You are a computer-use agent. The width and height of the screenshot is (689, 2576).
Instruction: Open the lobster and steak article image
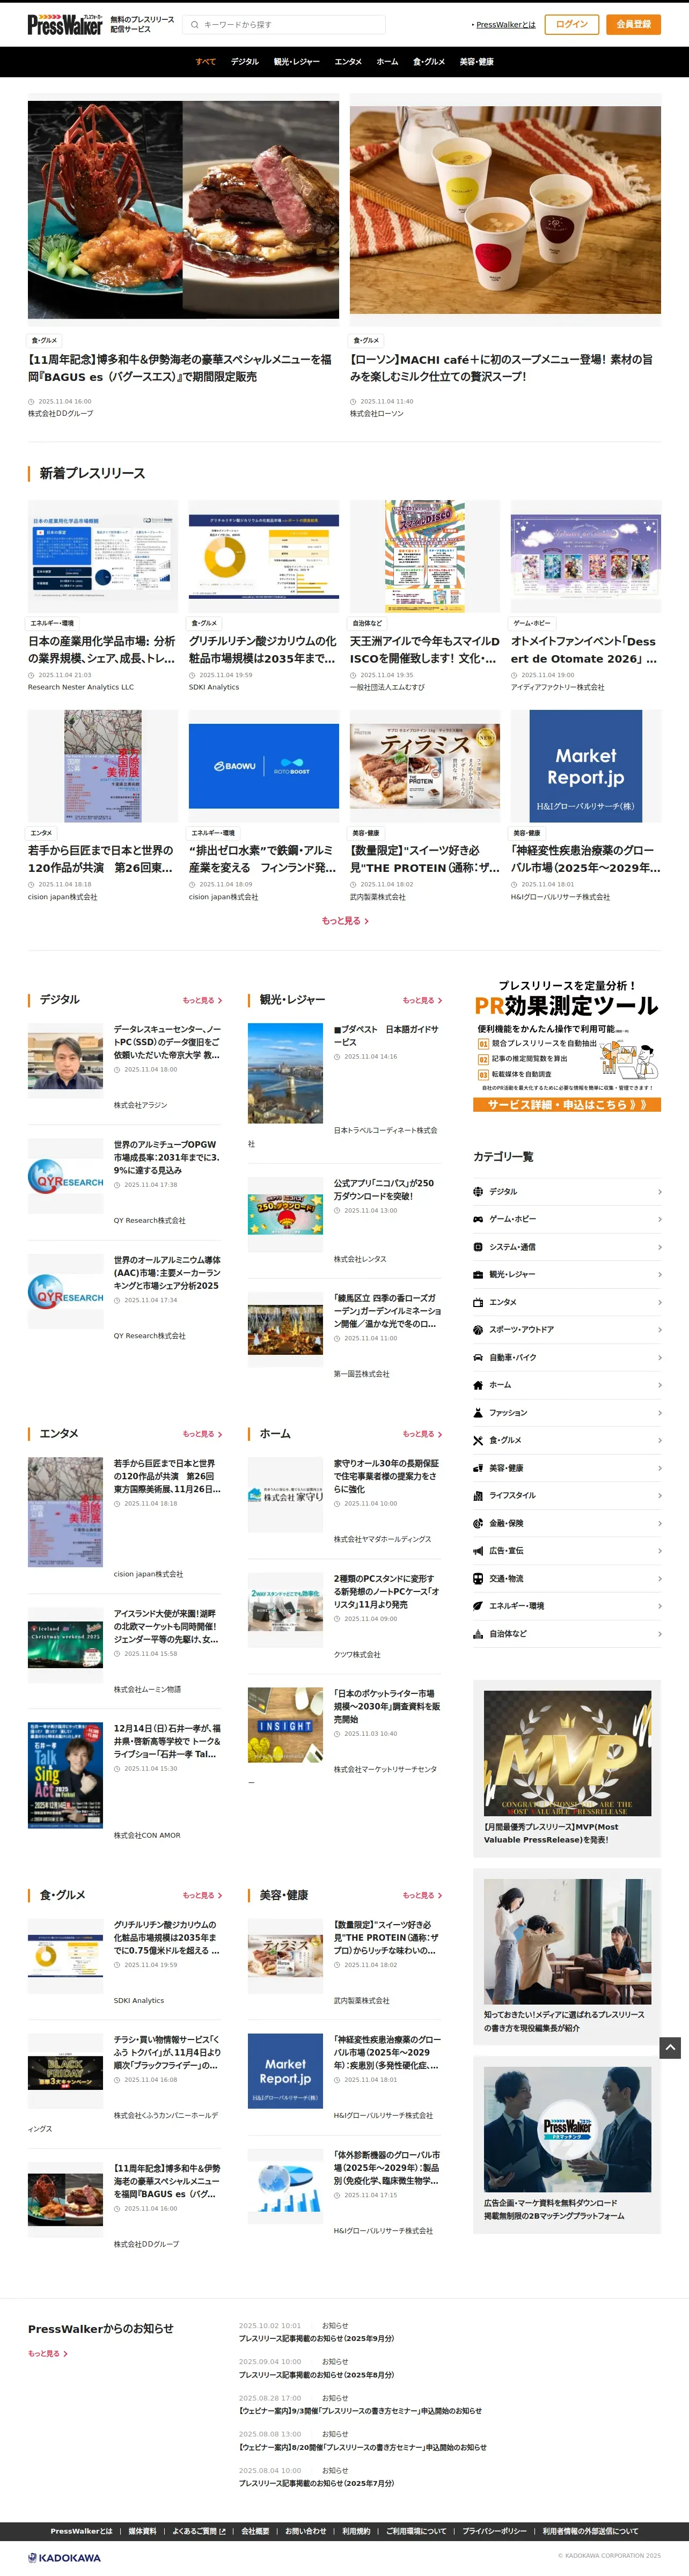(183, 209)
